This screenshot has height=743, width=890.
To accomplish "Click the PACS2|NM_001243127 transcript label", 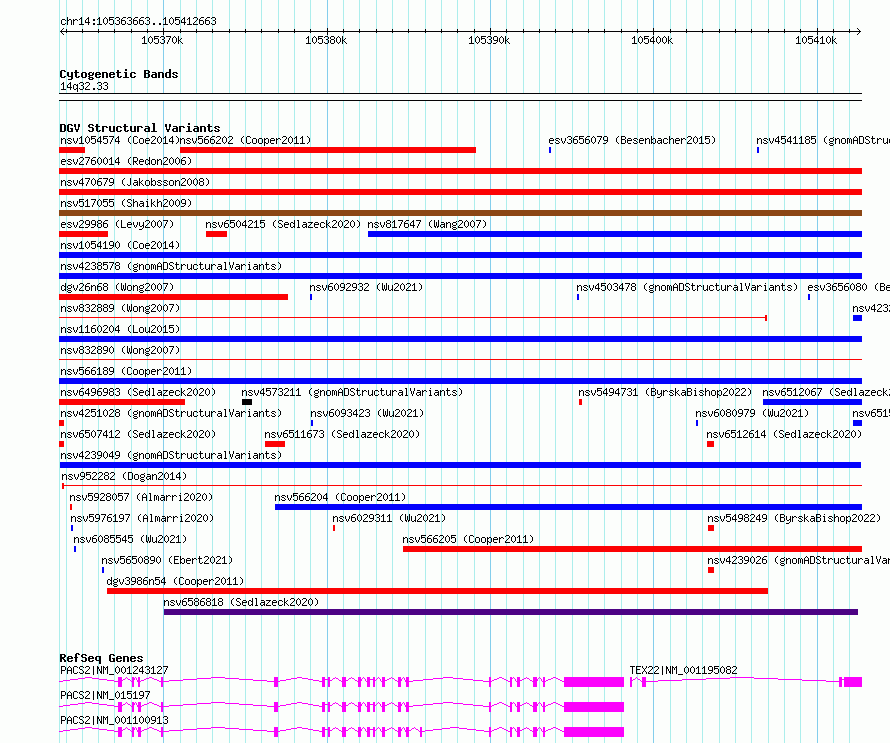I will click(114, 670).
